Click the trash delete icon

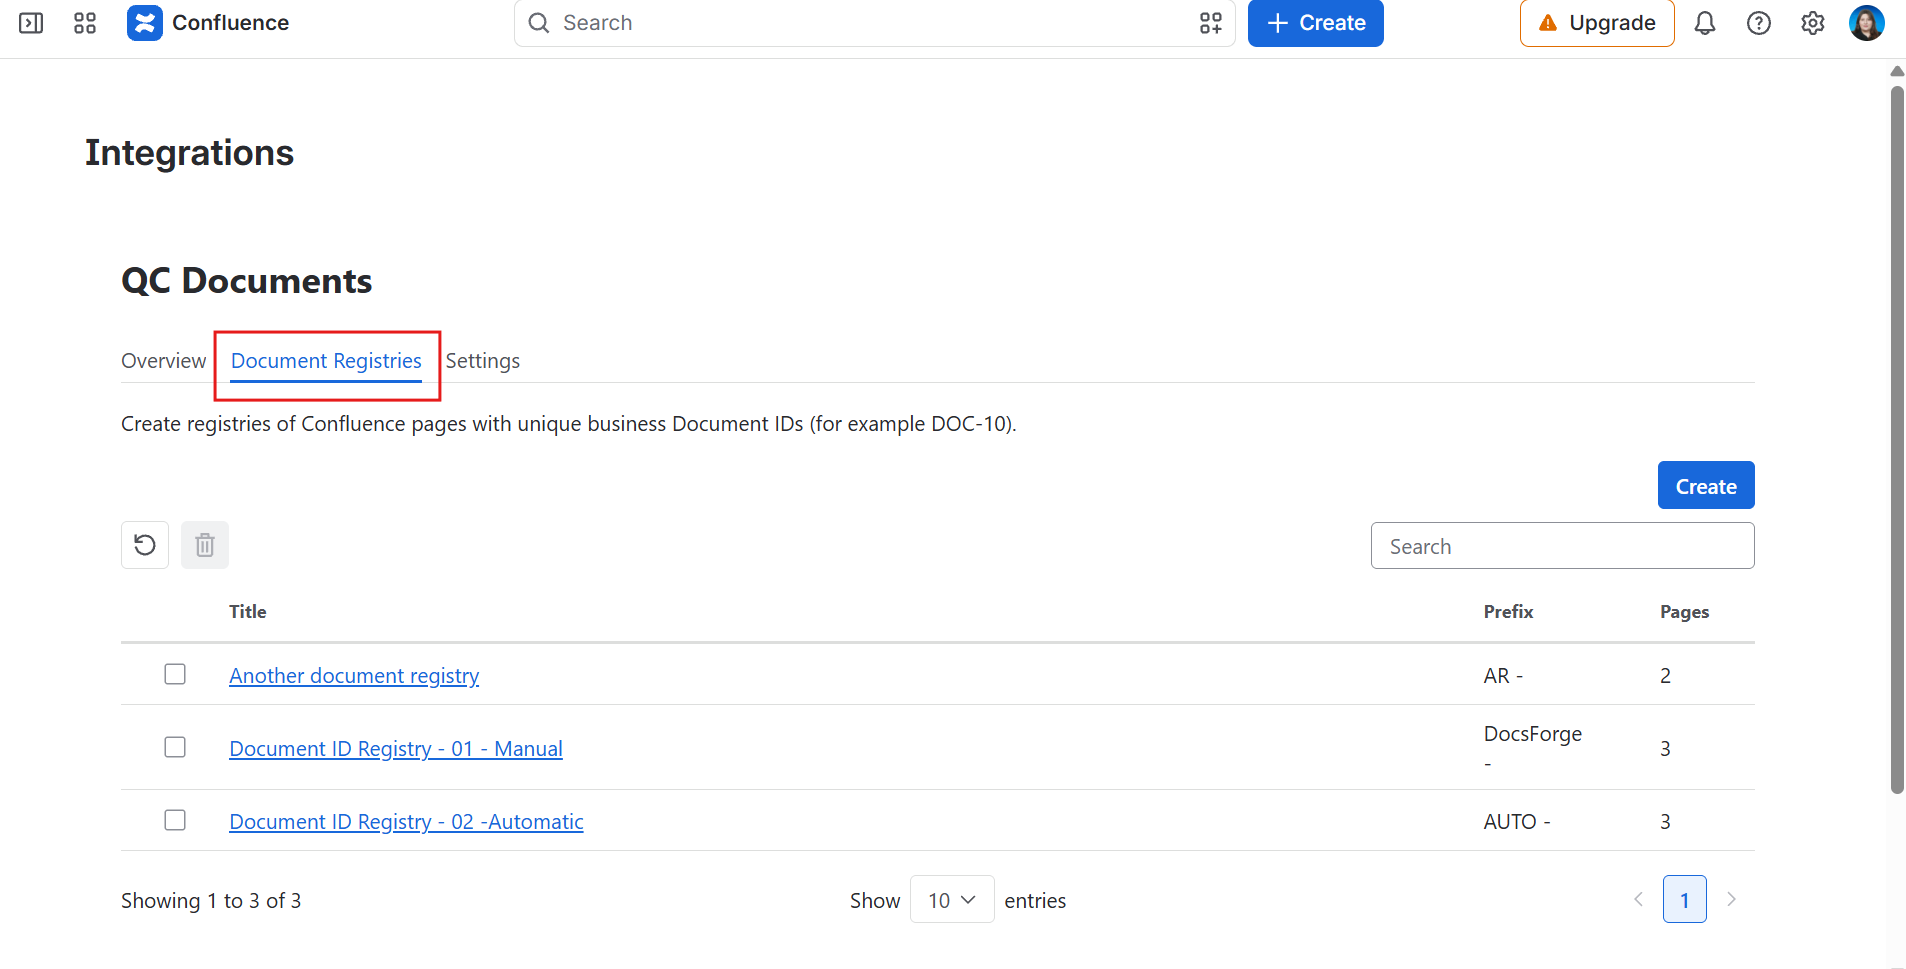(205, 545)
